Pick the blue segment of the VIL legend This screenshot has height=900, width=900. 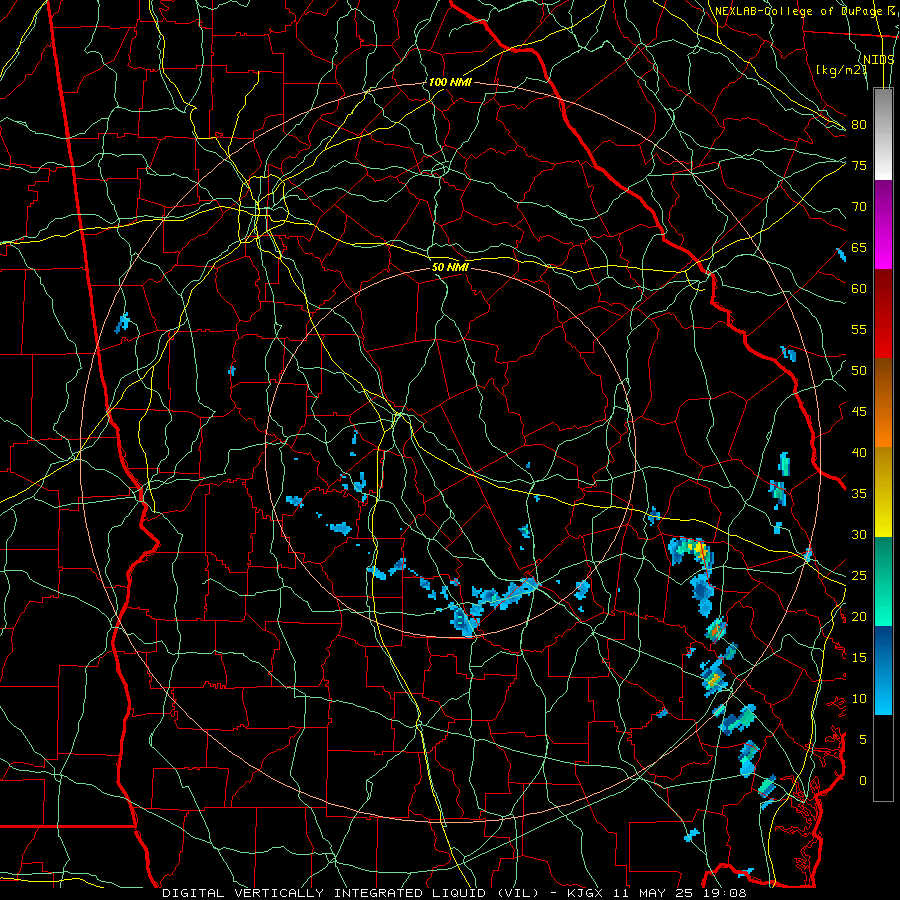point(883,670)
